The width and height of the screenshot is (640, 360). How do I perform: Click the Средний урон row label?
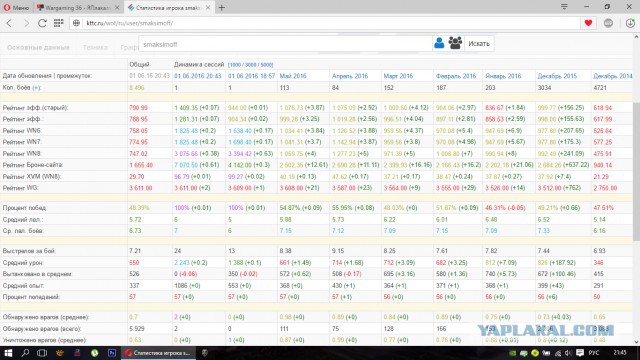[x=23, y=262]
